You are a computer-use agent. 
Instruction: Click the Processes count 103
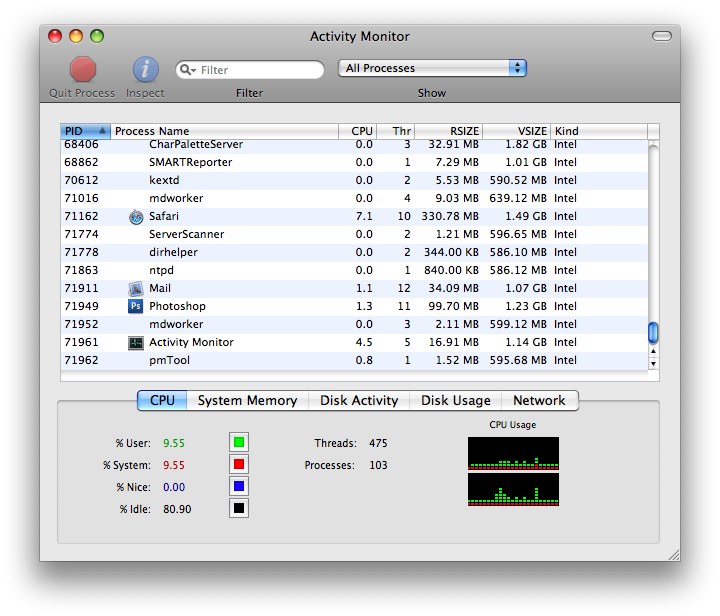click(x=378, y=465)
